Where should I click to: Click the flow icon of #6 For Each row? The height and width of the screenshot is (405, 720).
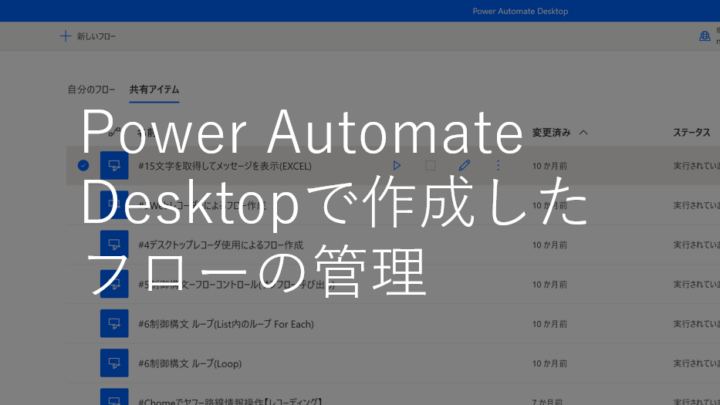(114, 323)
